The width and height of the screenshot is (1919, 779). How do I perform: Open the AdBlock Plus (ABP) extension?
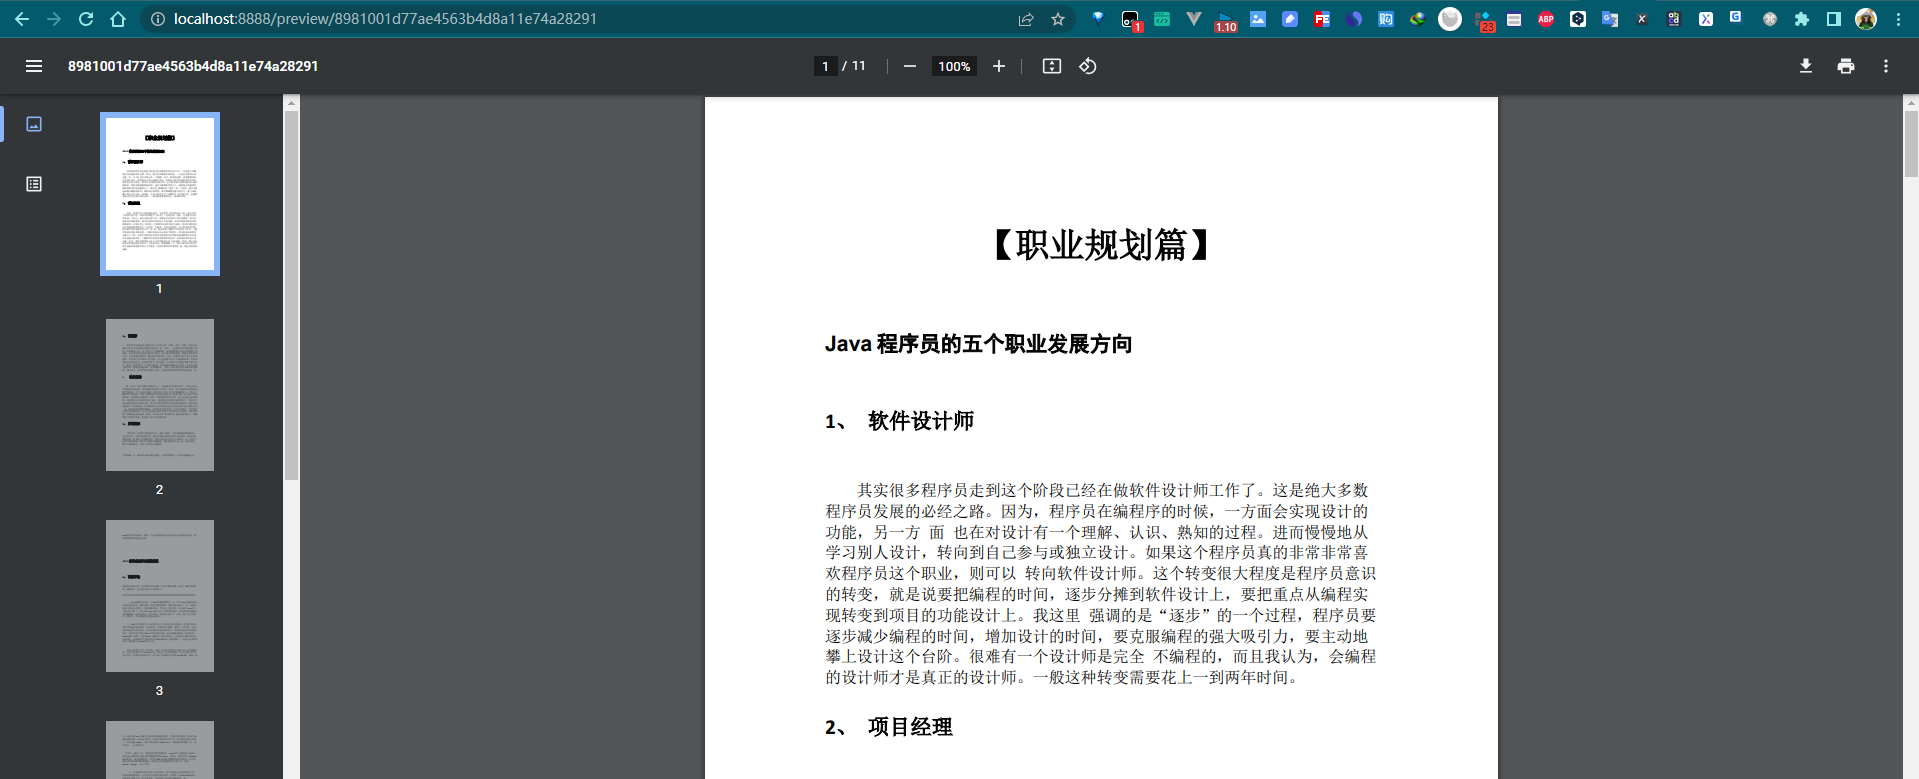tap(1546, 18)
